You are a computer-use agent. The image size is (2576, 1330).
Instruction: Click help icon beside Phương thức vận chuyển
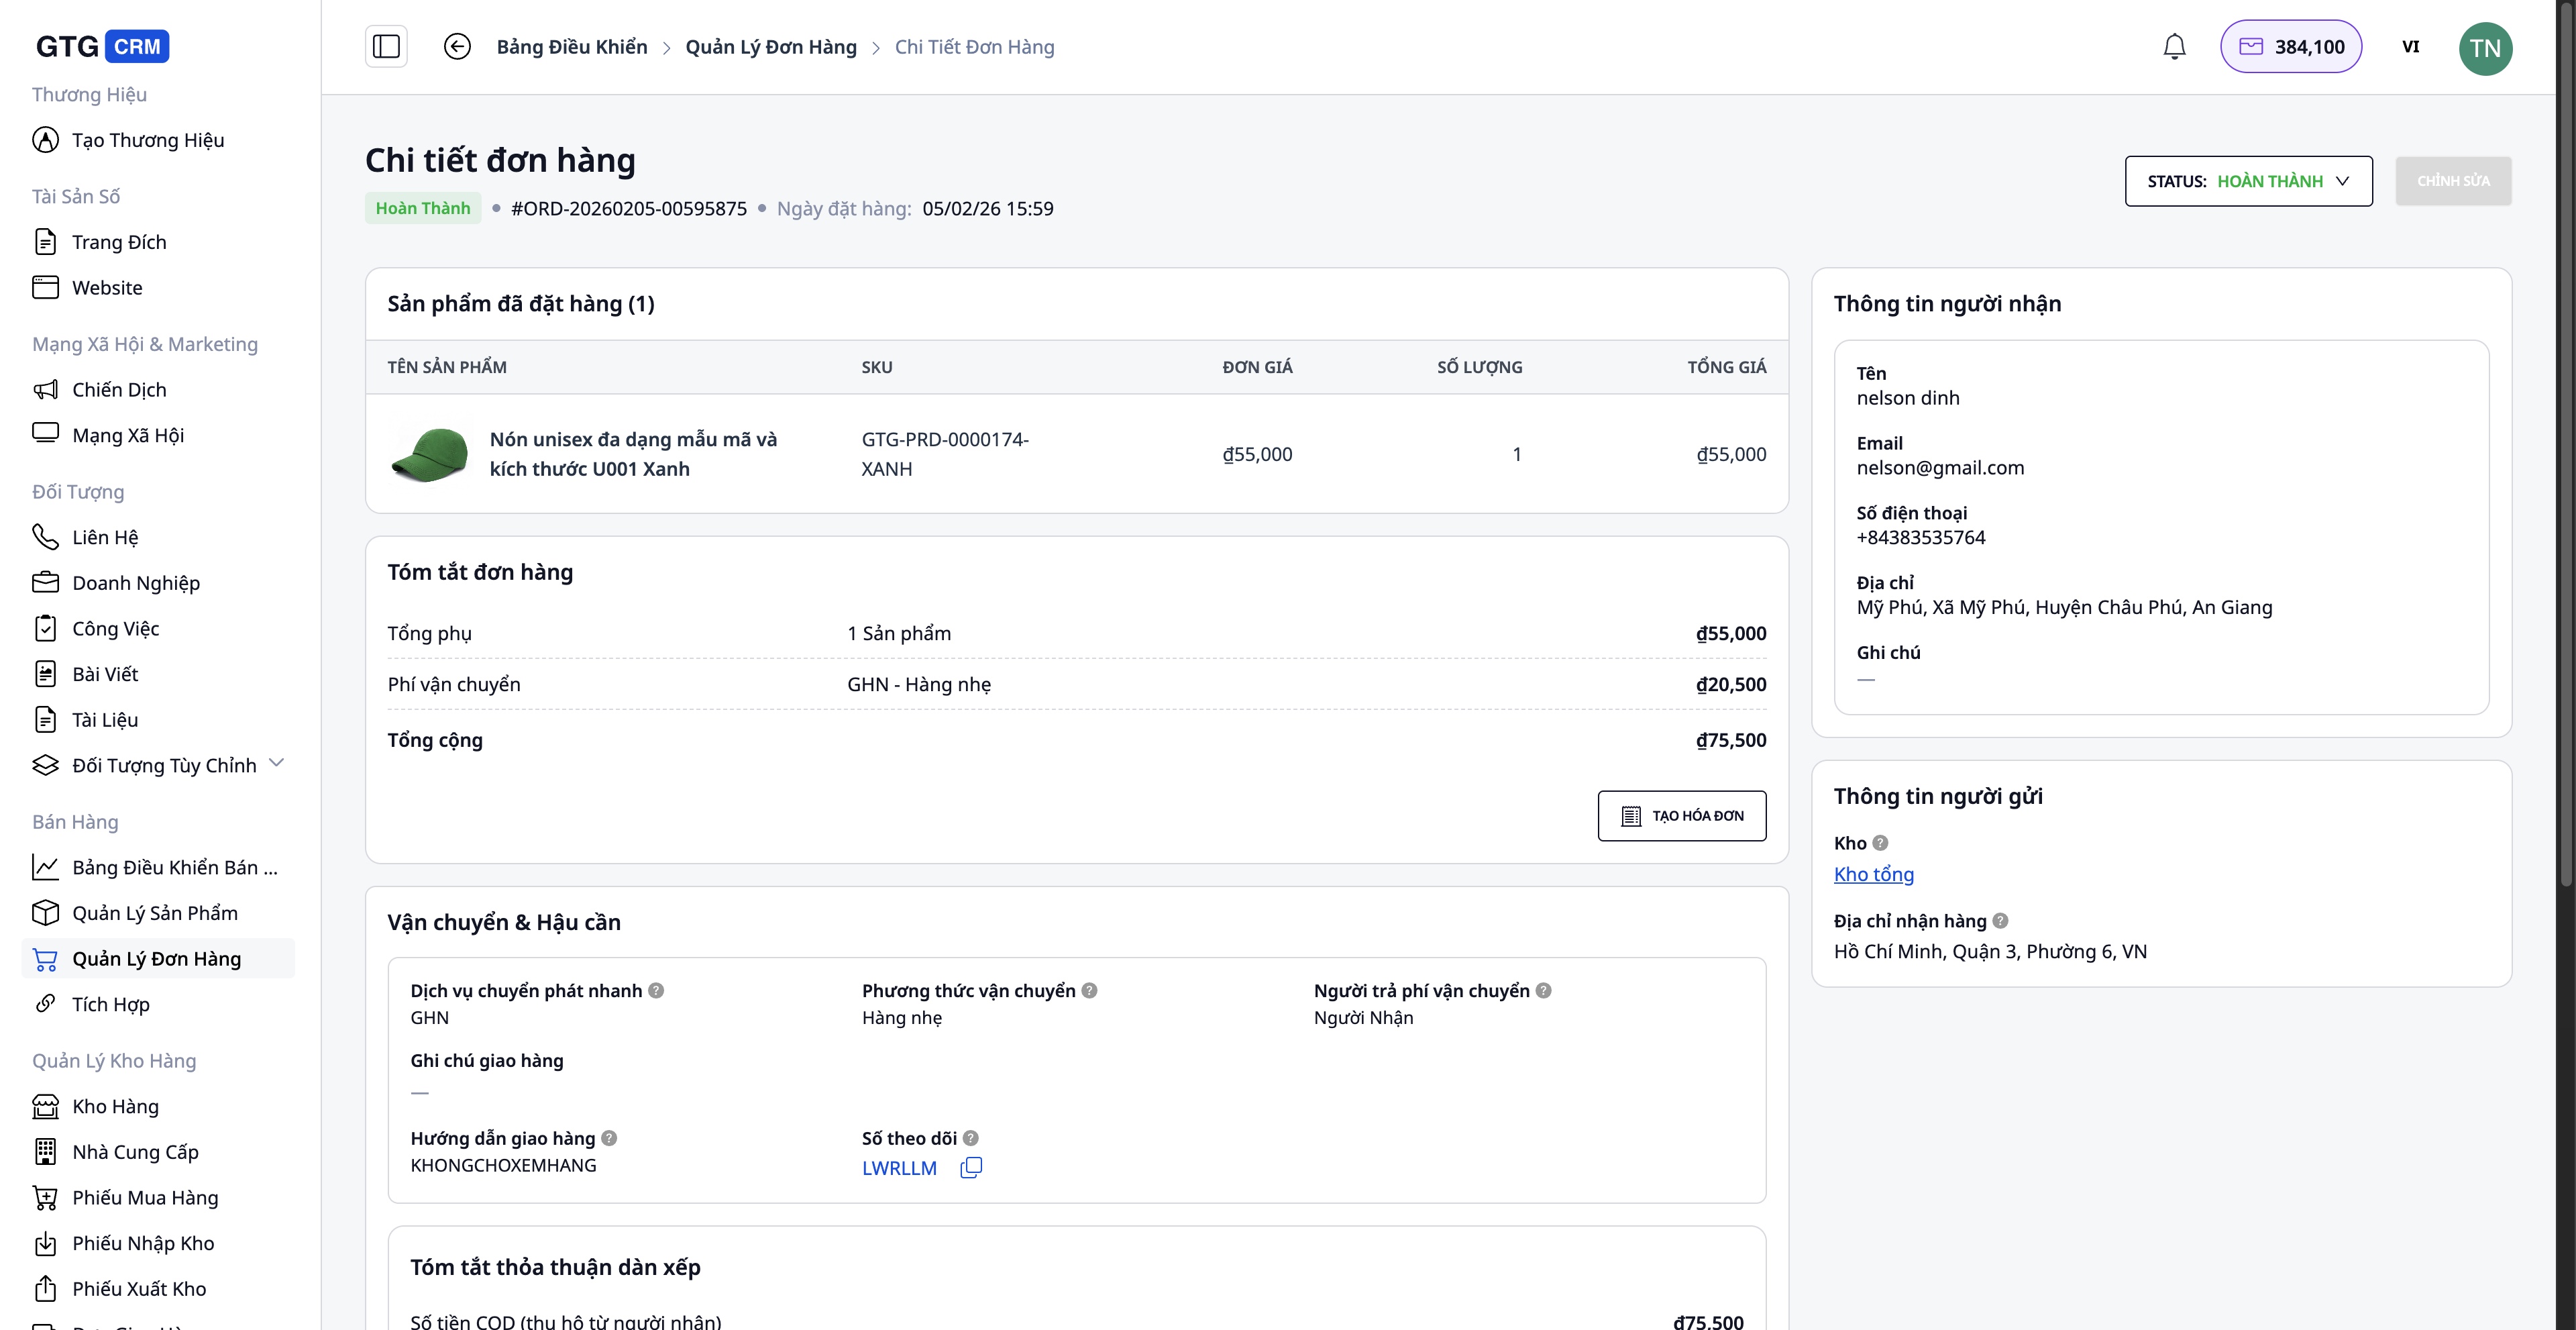pyautogui.click(x=1089, y=990)
